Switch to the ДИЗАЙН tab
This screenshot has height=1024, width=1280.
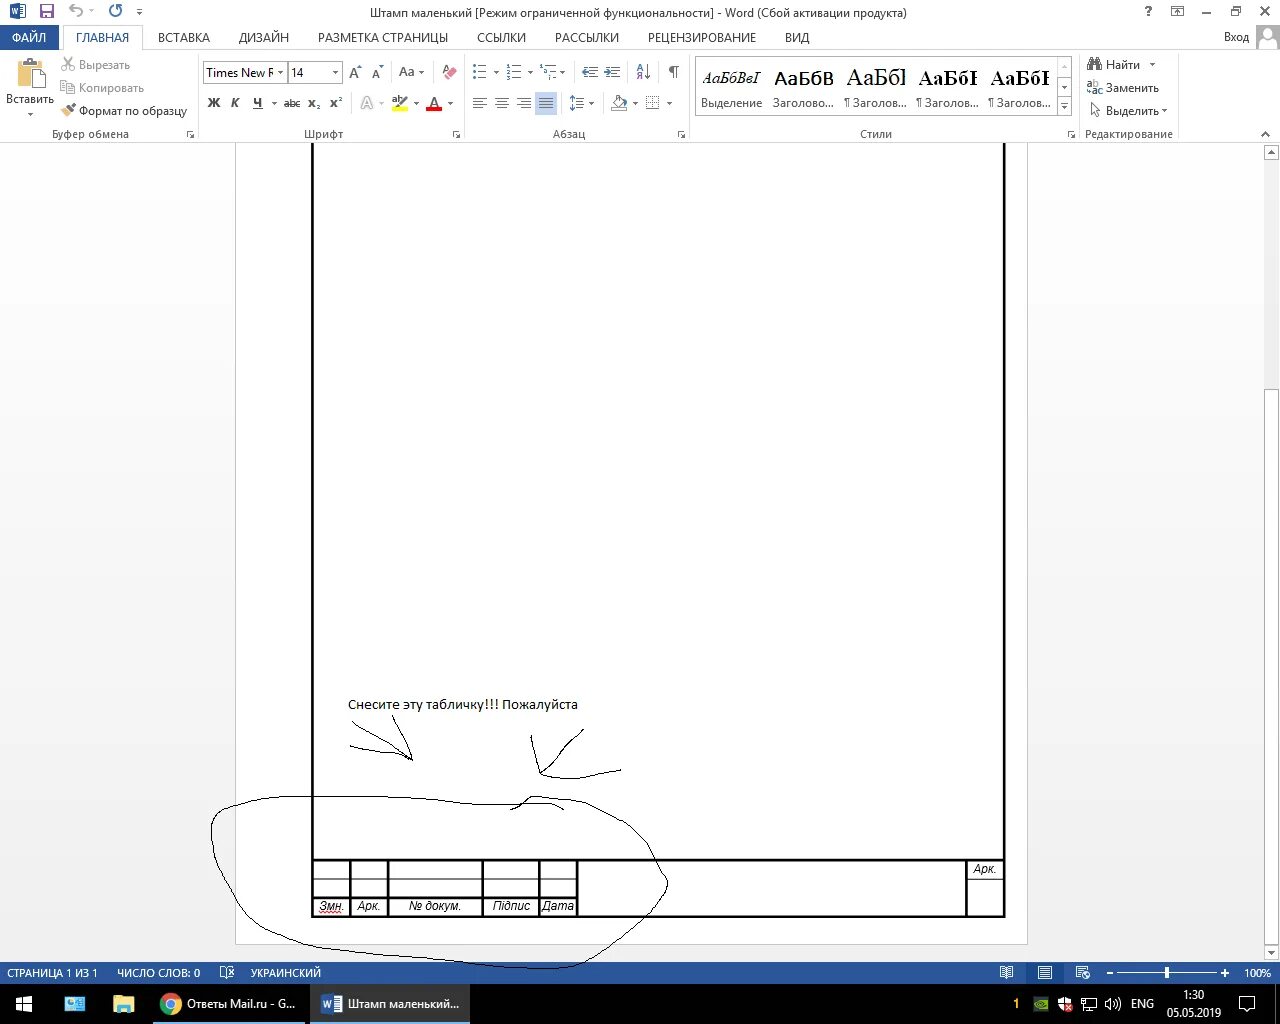(x=264, y=37)
